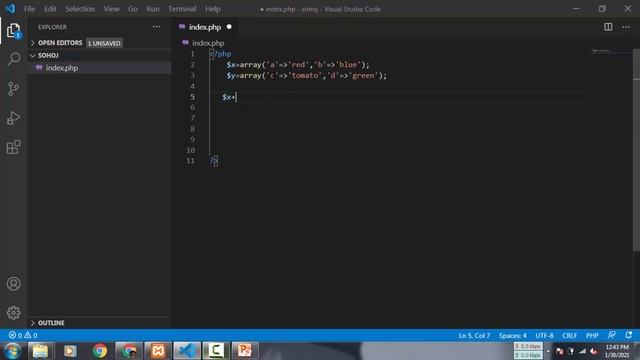Select index.php in the file tree

[x=99, y=68]
